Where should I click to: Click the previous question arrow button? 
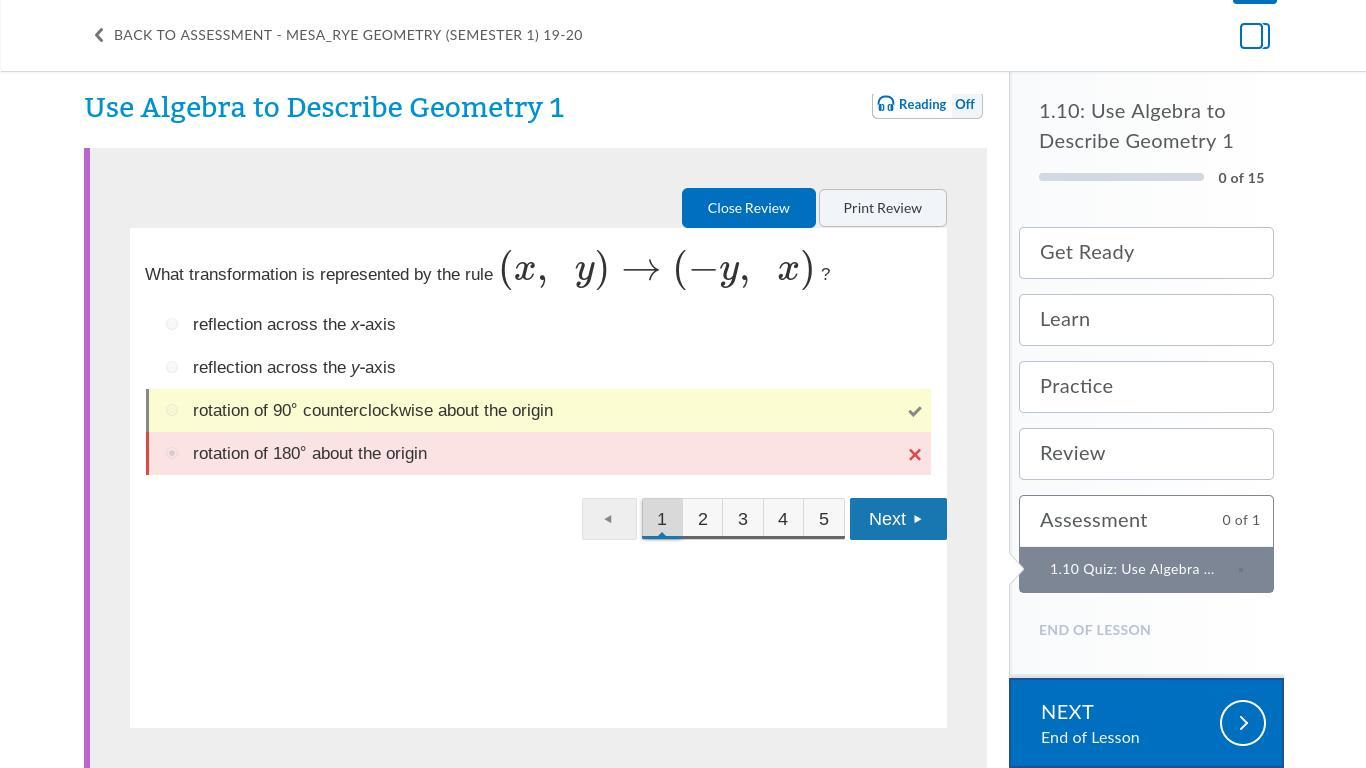pyautogui.click(x=609, y=519)
